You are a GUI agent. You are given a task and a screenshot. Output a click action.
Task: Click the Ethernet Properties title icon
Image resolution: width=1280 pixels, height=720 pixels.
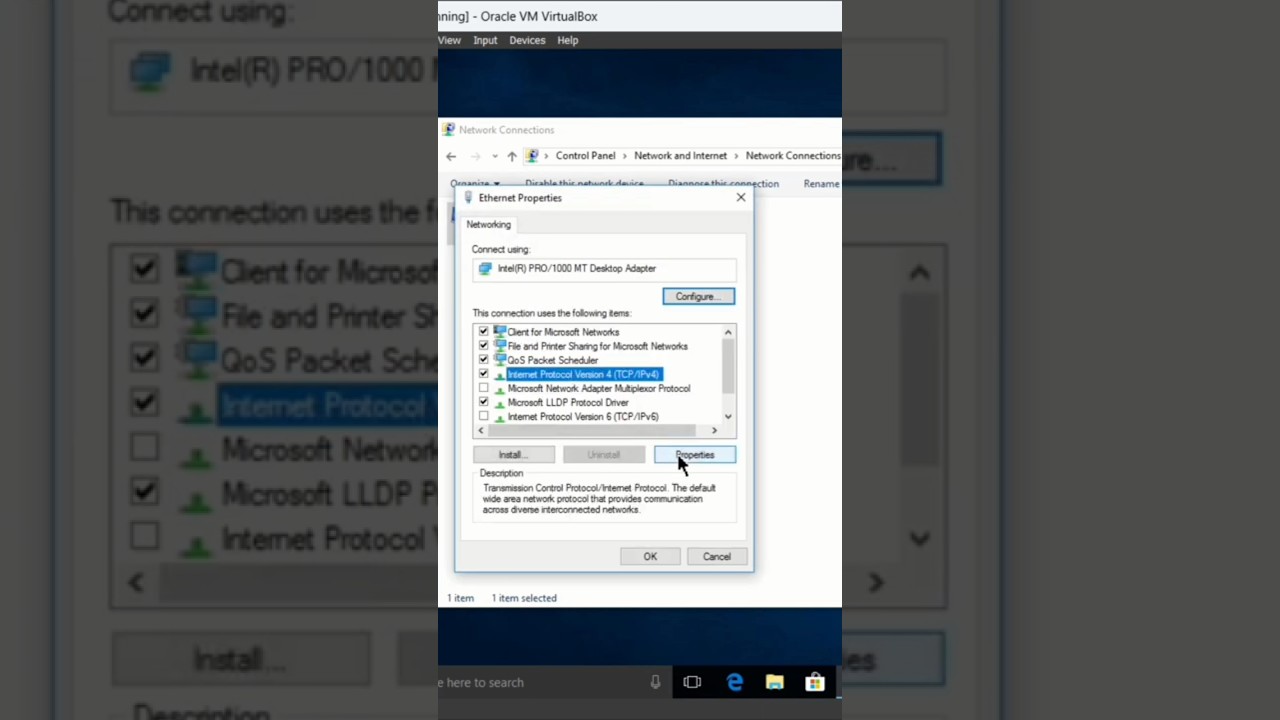468,198
